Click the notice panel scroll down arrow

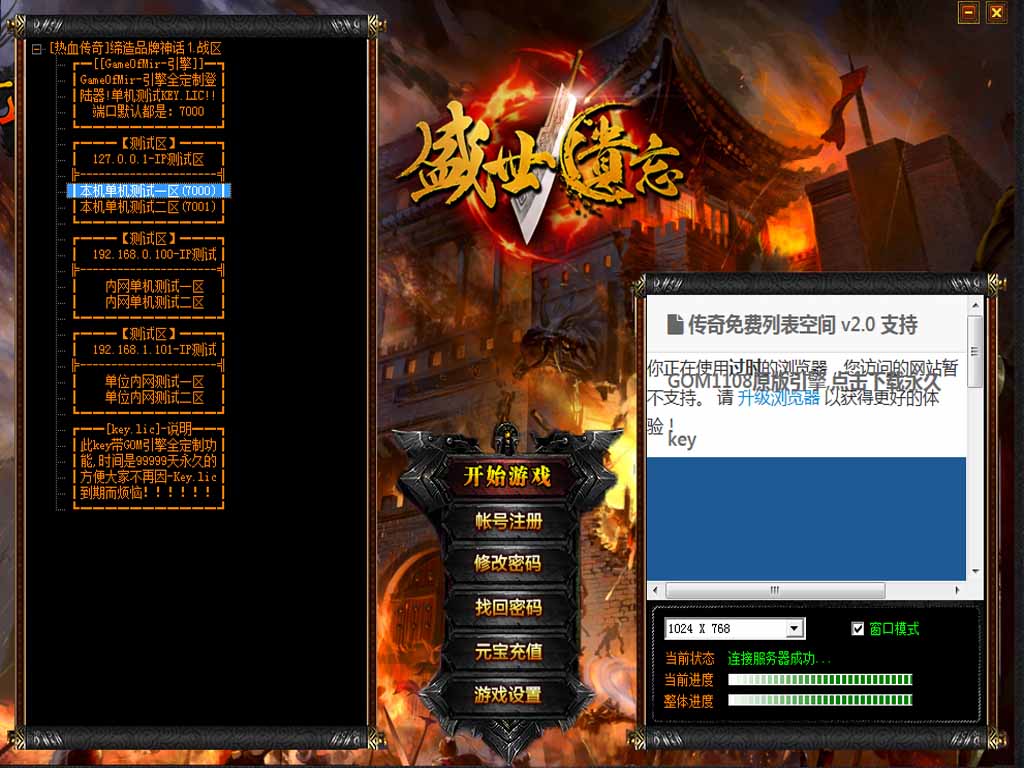coord(976,571)
